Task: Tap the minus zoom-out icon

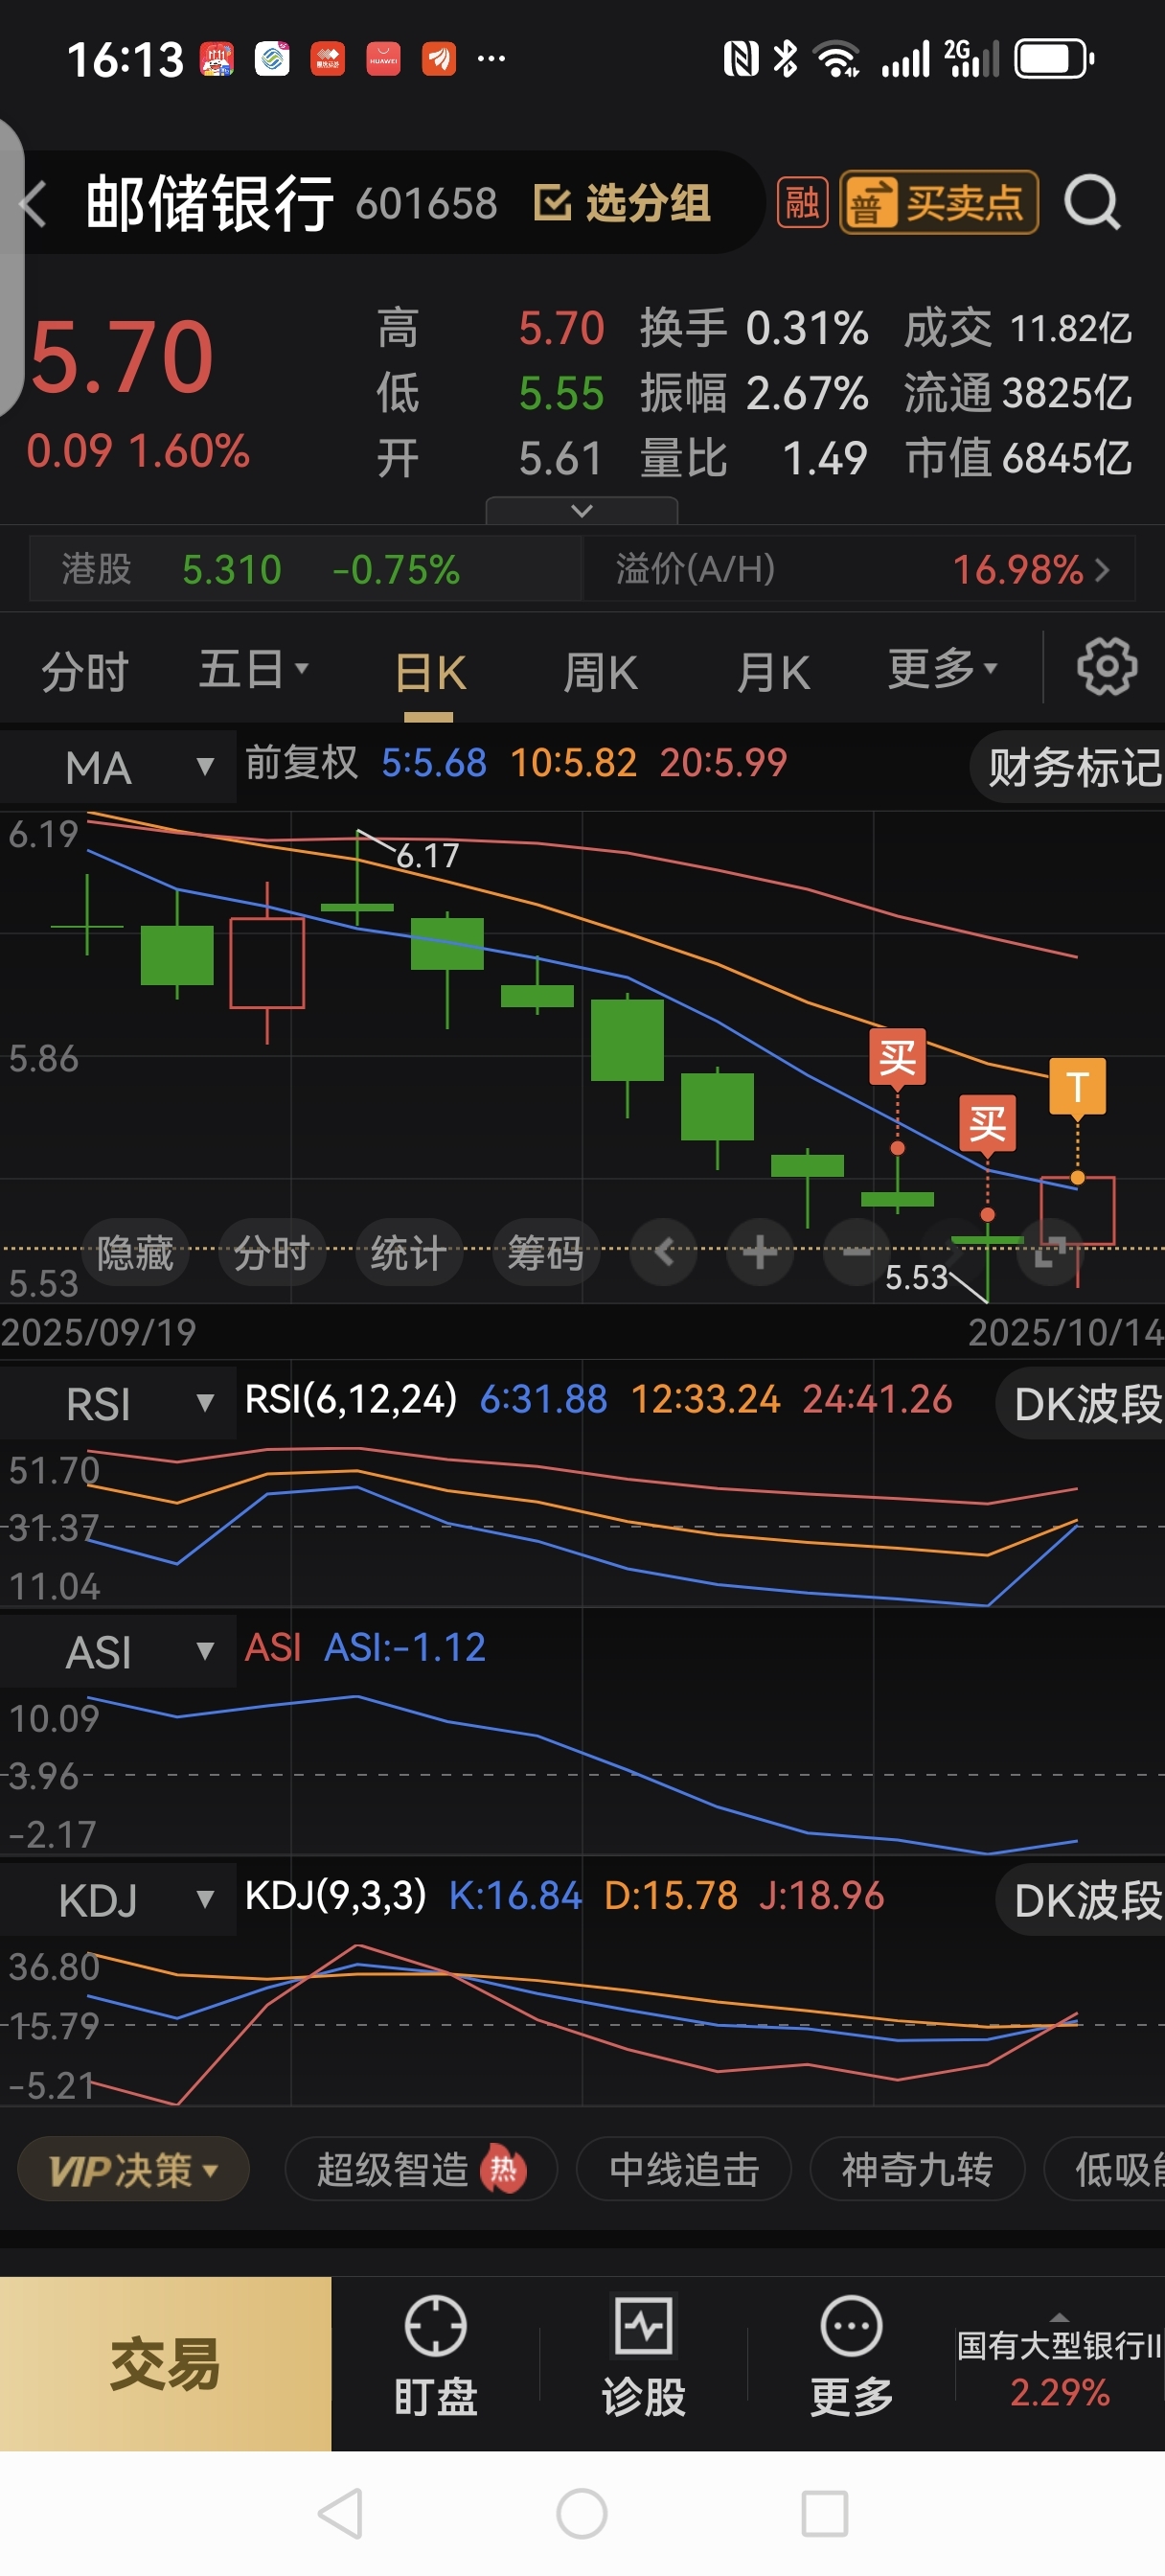Action: (x=856, y=1251)
